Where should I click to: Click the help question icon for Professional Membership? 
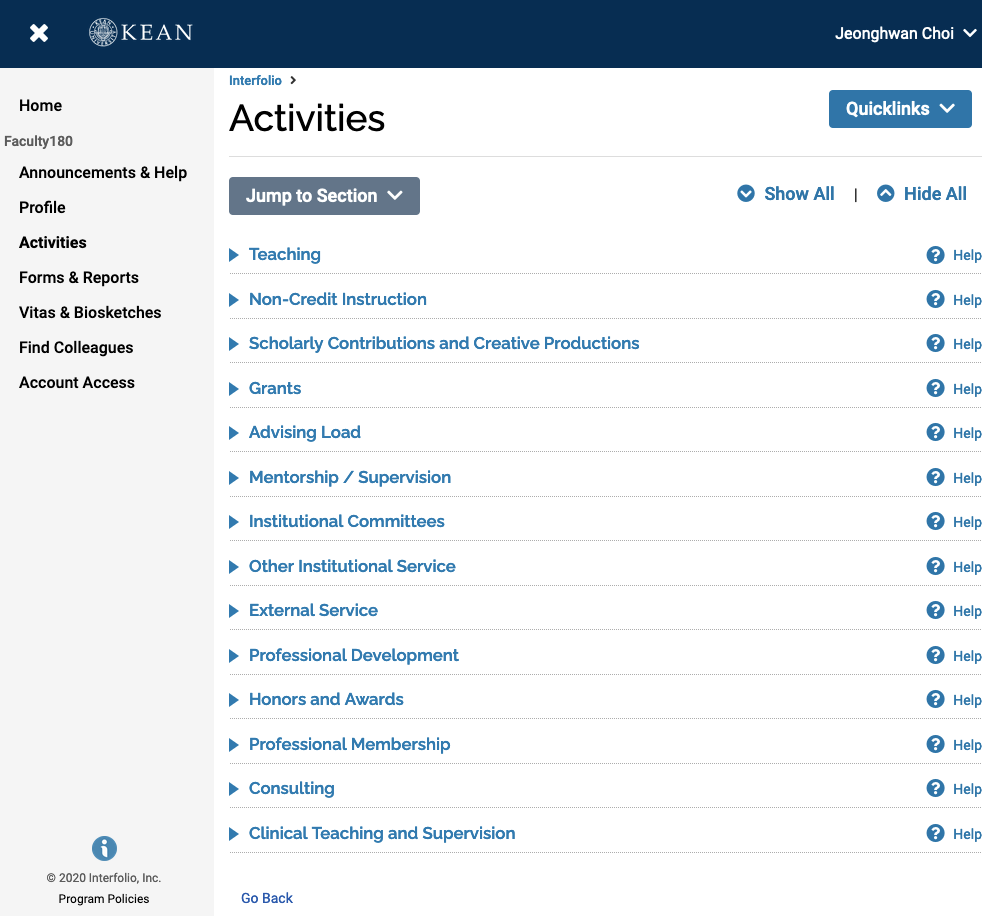pos(935,744)
